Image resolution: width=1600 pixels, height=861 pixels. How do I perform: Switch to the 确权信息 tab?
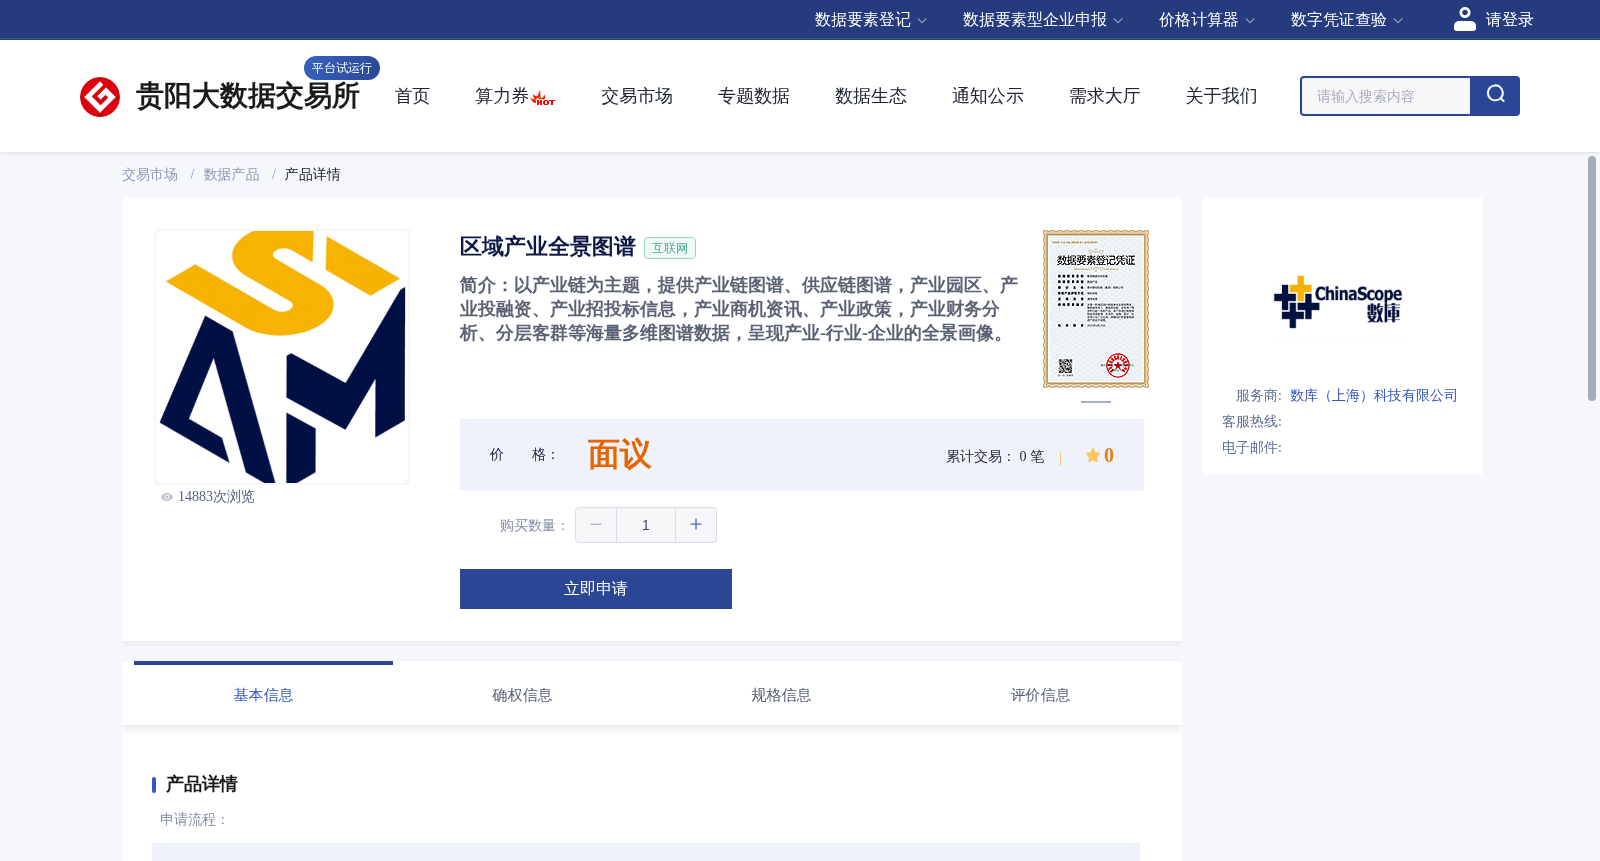522,695
